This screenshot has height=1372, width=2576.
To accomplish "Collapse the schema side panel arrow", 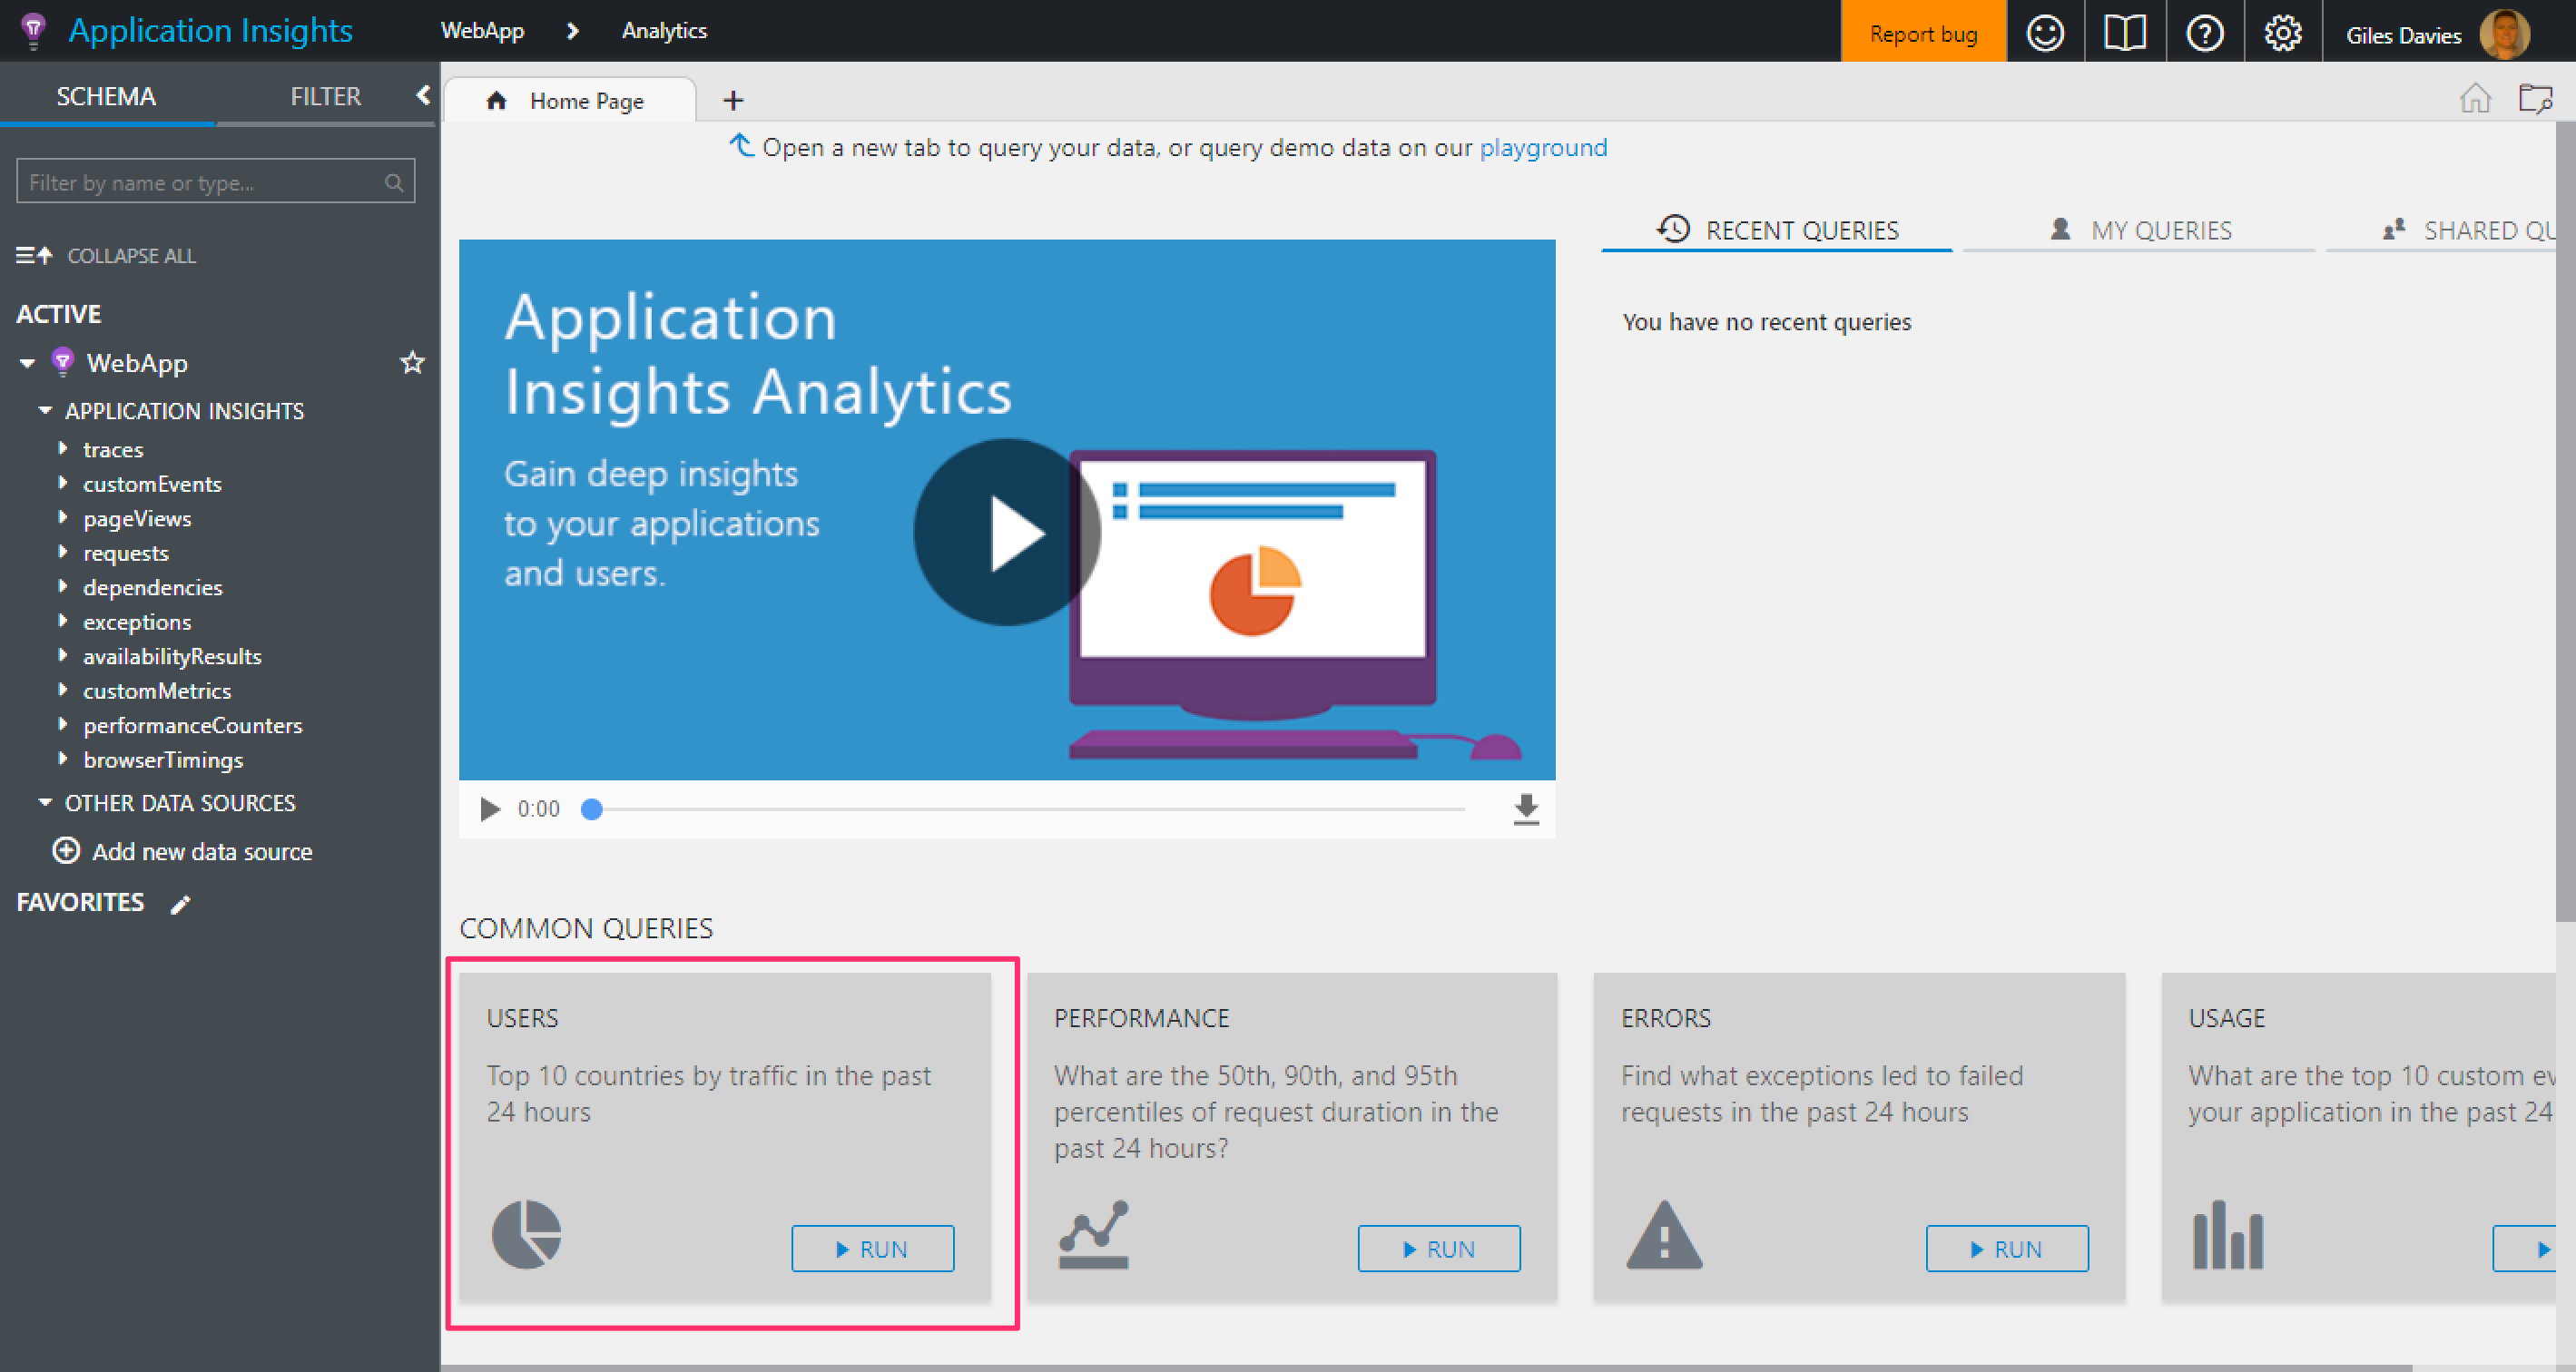I will click(x=423, y=95).
